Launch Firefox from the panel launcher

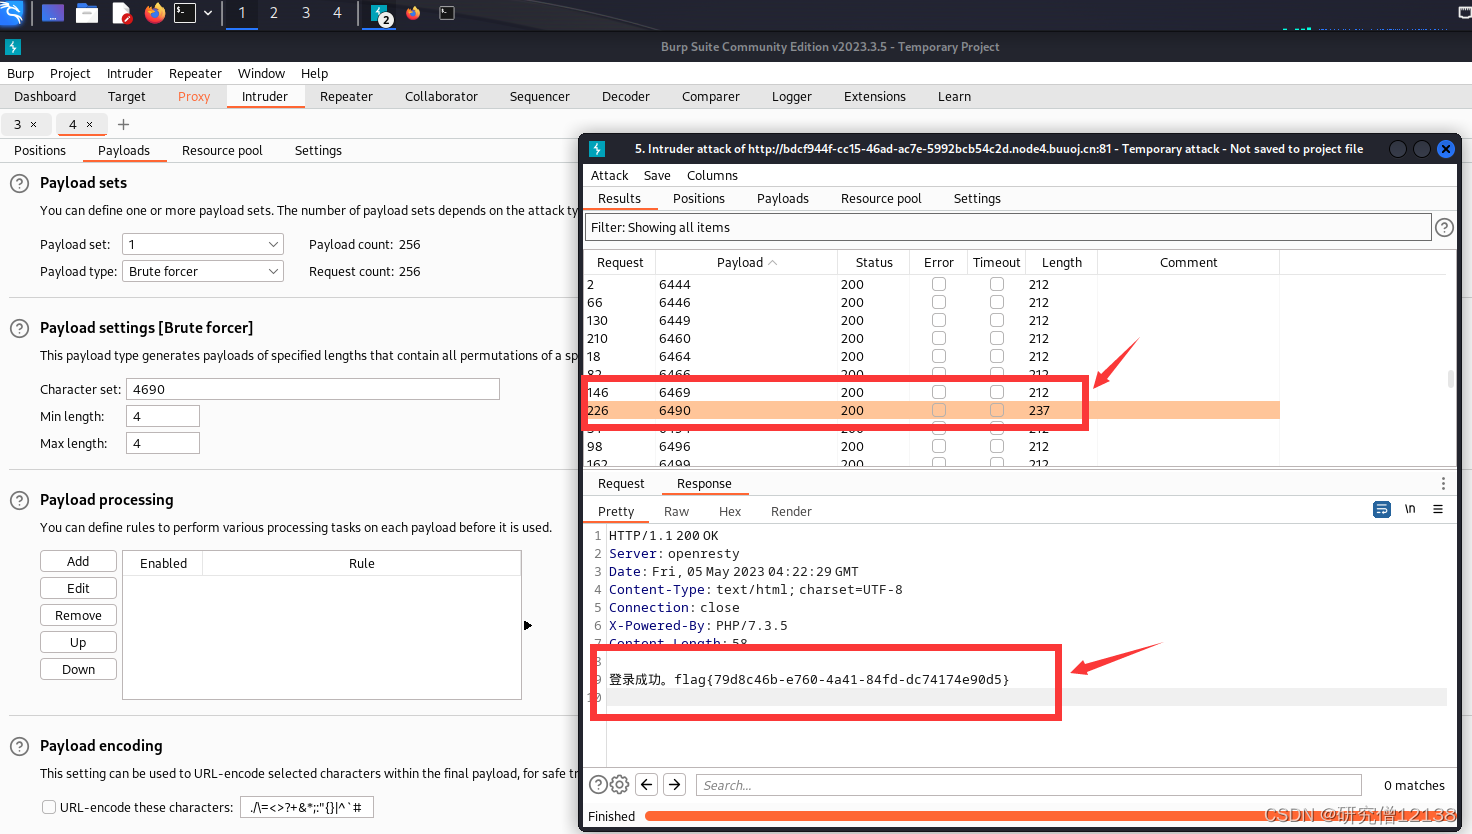pos(154,13)
